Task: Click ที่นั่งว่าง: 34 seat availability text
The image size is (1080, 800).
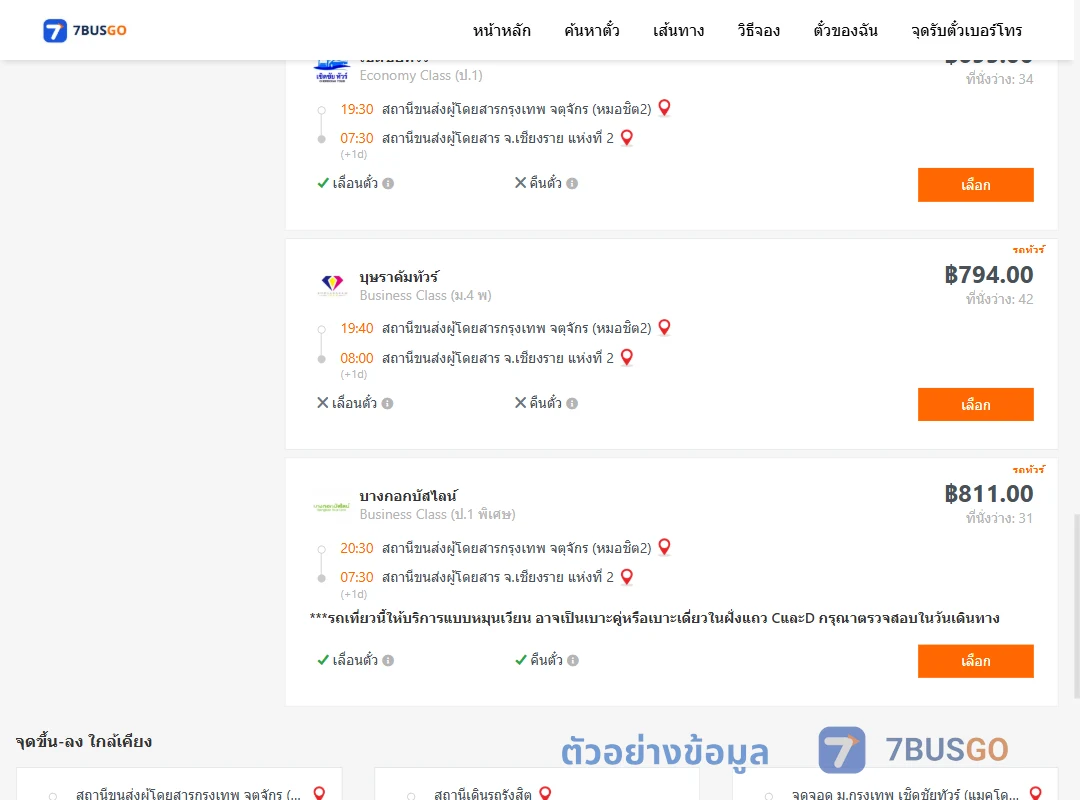Action: pos(999,79)
